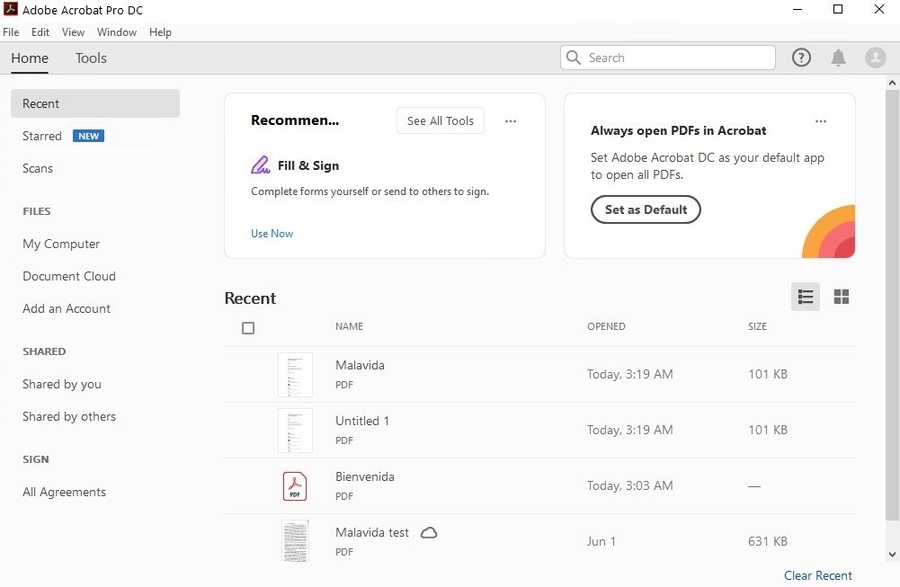Image resolution: width=900 pixels, height=587 pixels.
Task: Open Bienvenida by clicking its PDF icon
Action: (296, 485)
